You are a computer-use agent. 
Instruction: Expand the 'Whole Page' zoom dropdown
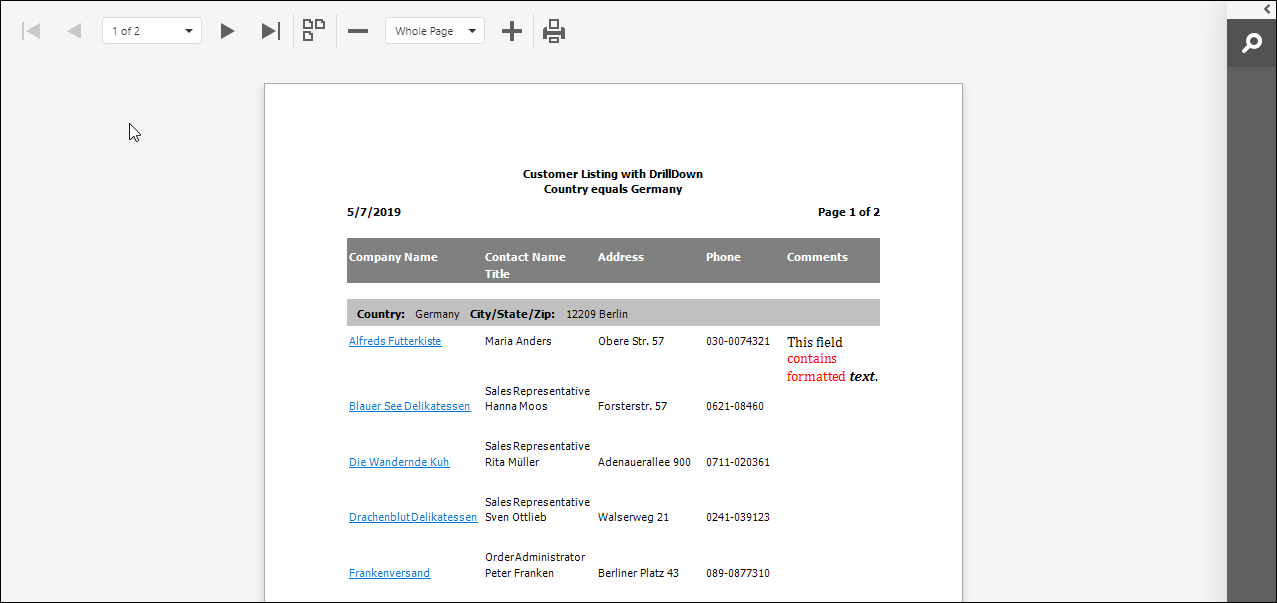point(435,31)
